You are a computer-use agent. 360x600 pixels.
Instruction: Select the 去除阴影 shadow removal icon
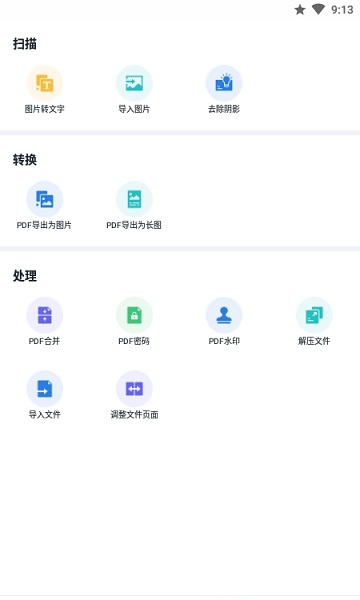pyautogui.click(x=224, y=83)
